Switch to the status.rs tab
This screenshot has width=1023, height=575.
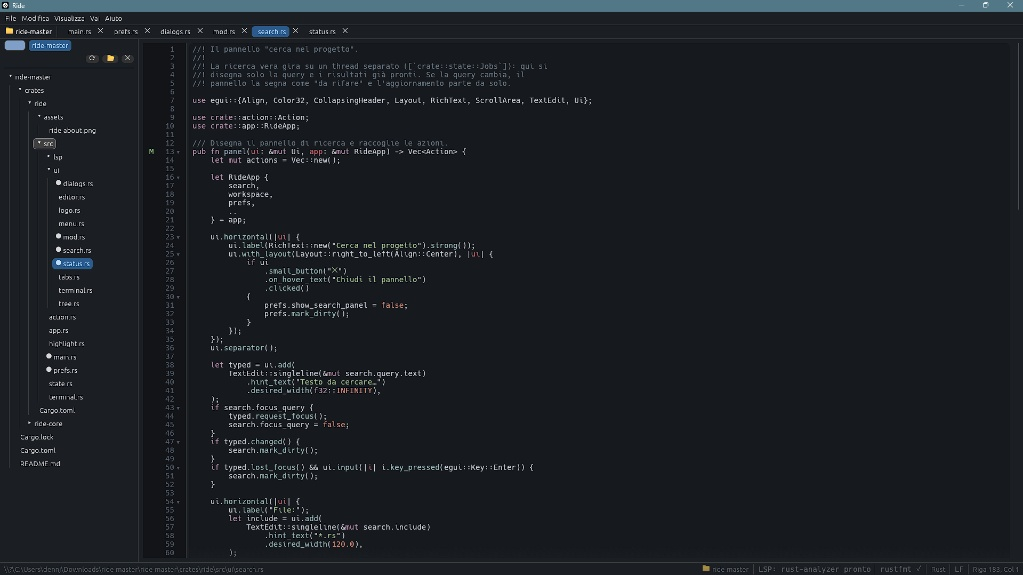click(322, 31)
